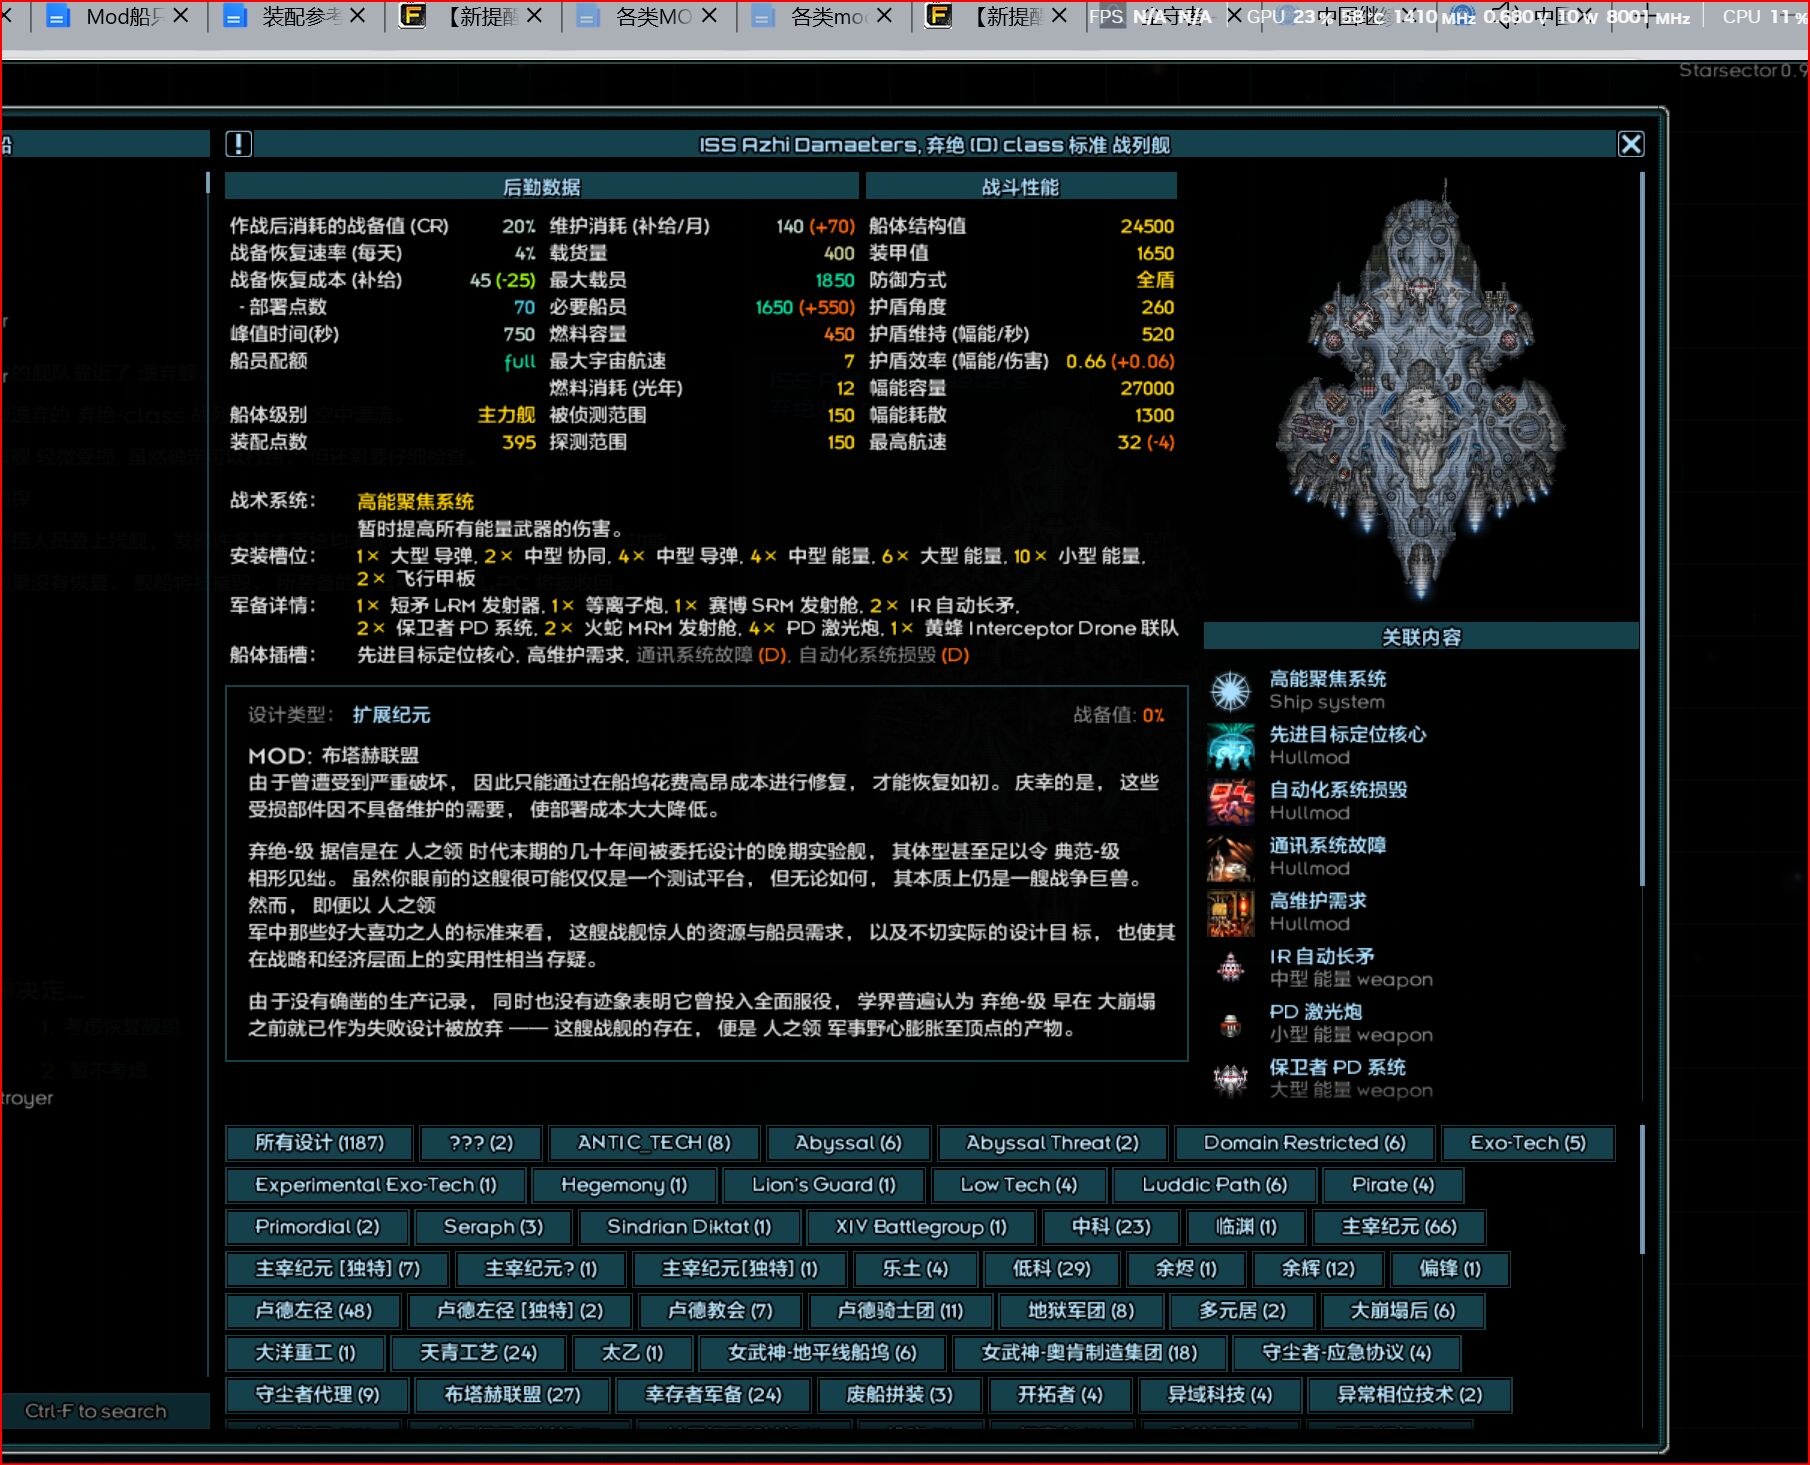
Task: Select the 先进目标定位核心 hullmod icon
Action: (x=1231, y=746)
